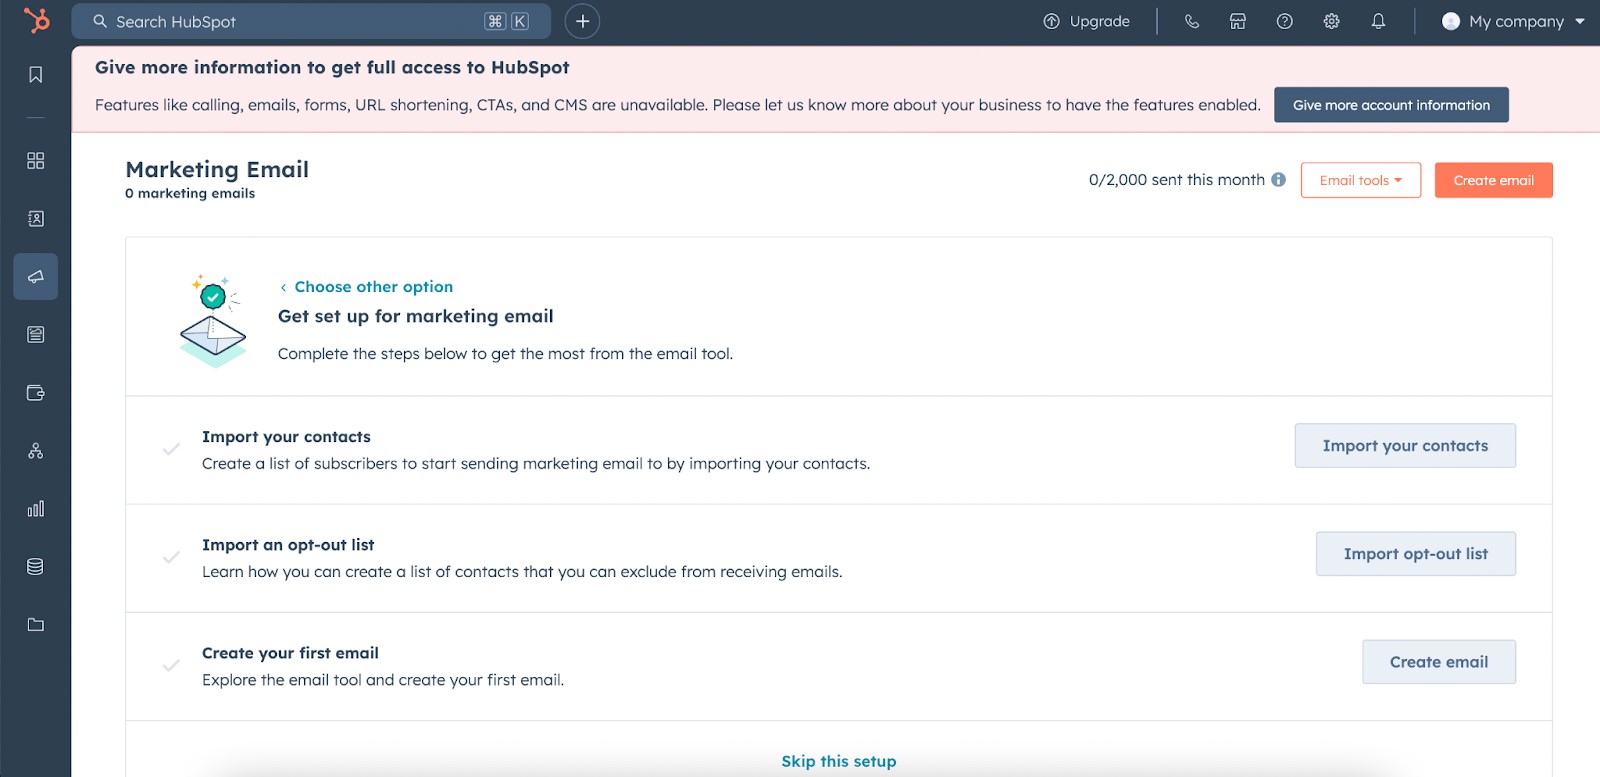Image resolution: width=1600 pixels, height=777 pixels.
Task: Open the Library folder icon in sidebar
Action: [36, 625]
